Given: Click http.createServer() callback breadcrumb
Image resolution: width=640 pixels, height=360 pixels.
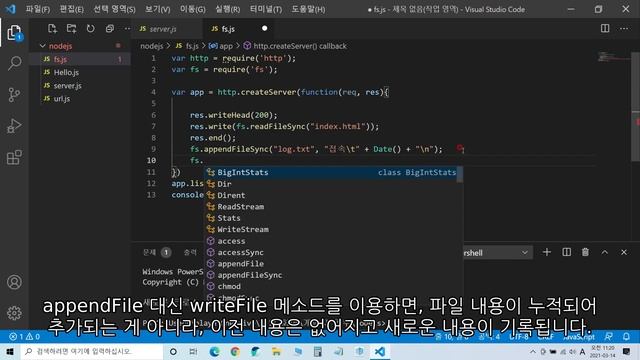Looking at the screenshot, I should point(295,46).
